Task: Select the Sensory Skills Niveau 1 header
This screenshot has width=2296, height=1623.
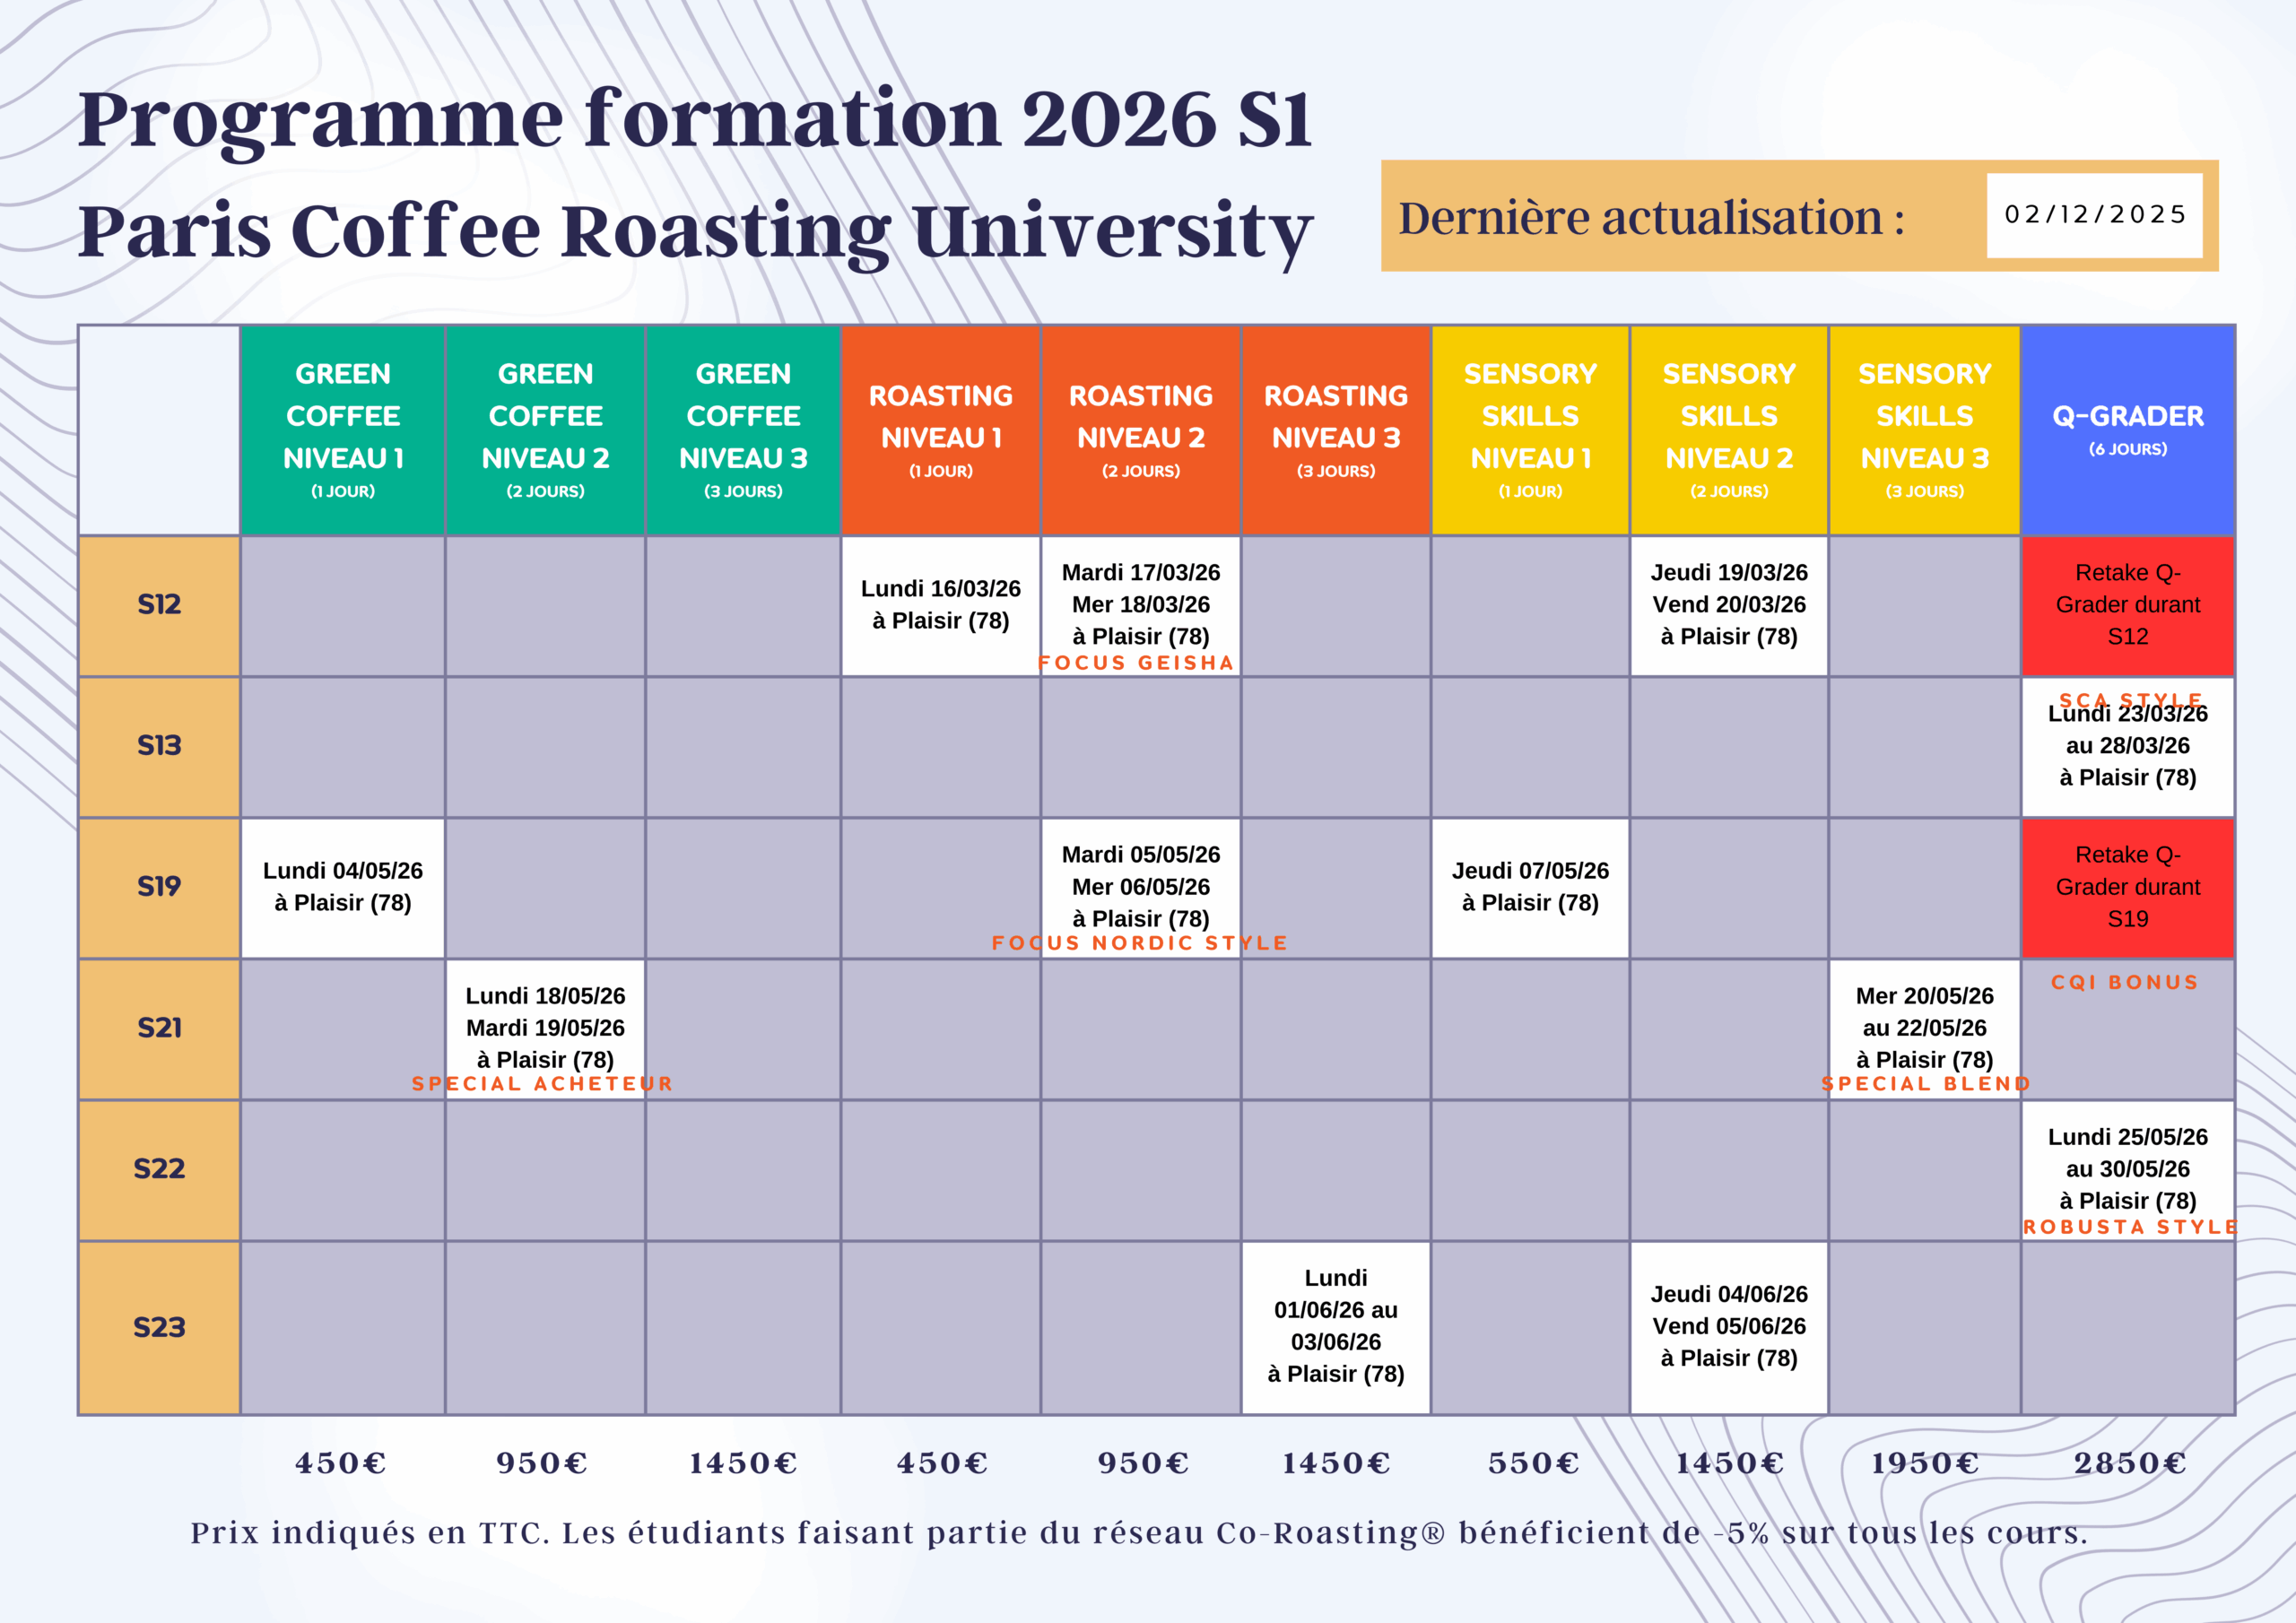Action: [x=1530, y=430]
